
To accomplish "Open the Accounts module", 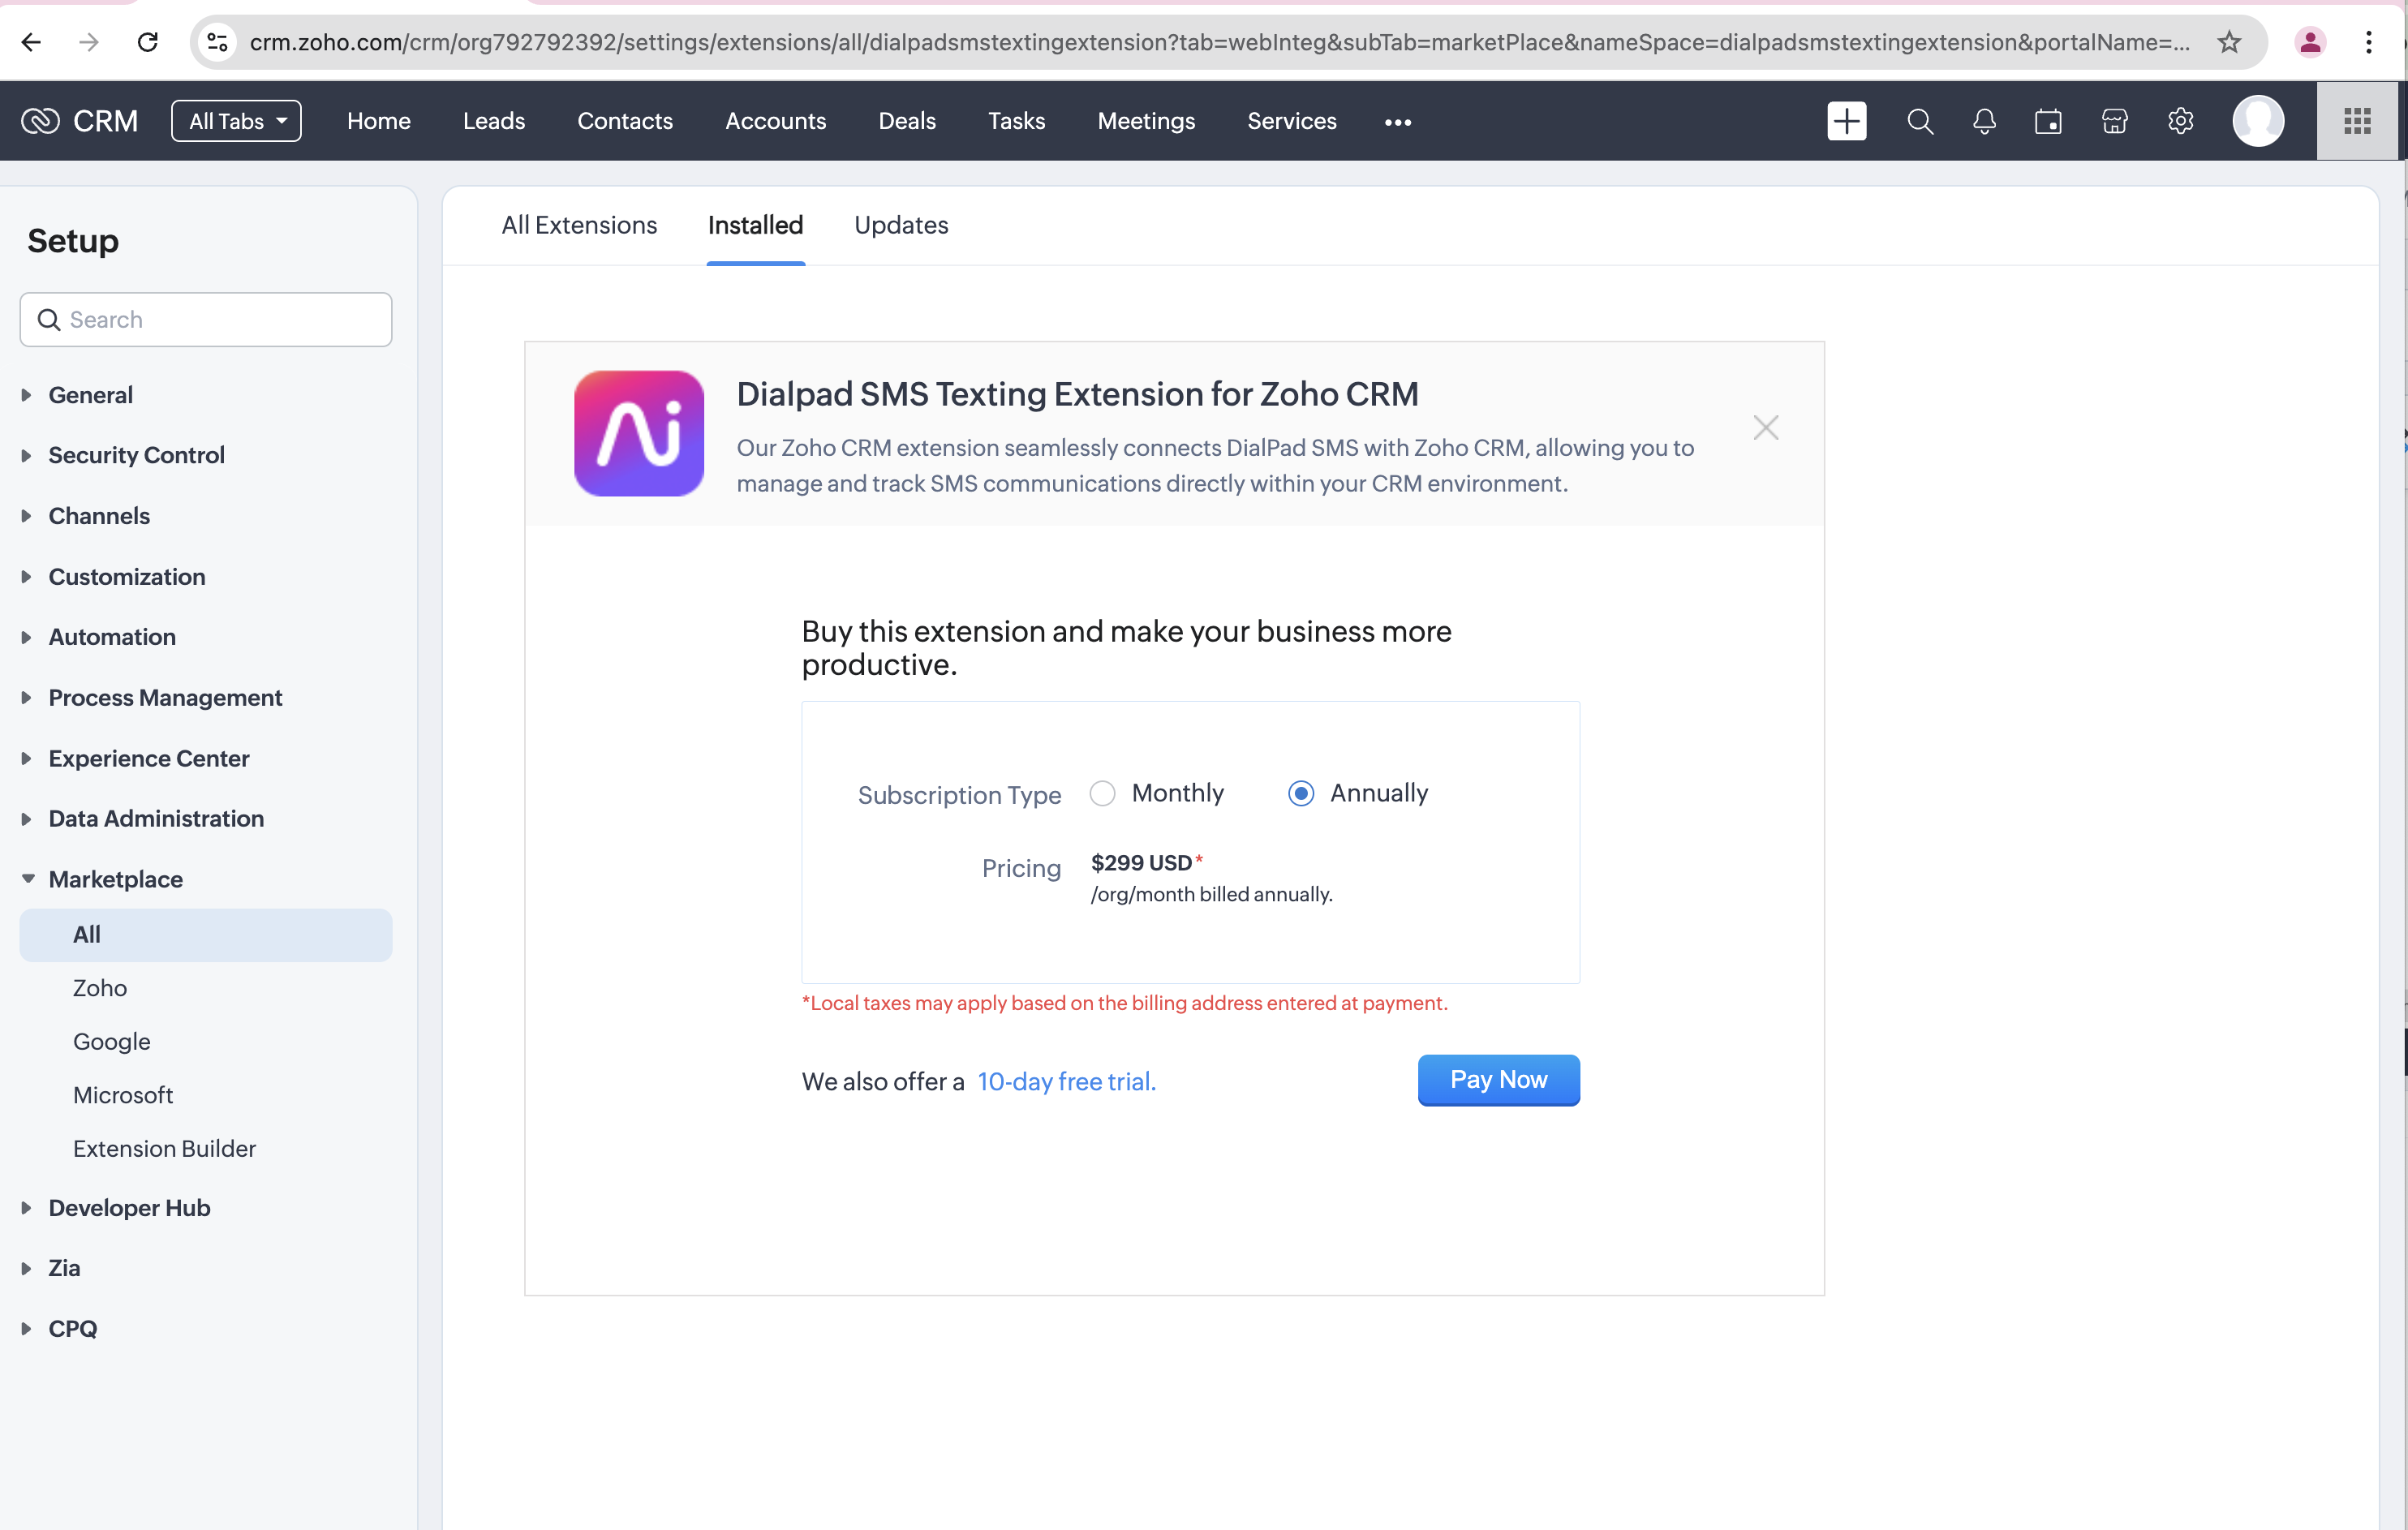I will pyautogui.click(x=775, y=121).
